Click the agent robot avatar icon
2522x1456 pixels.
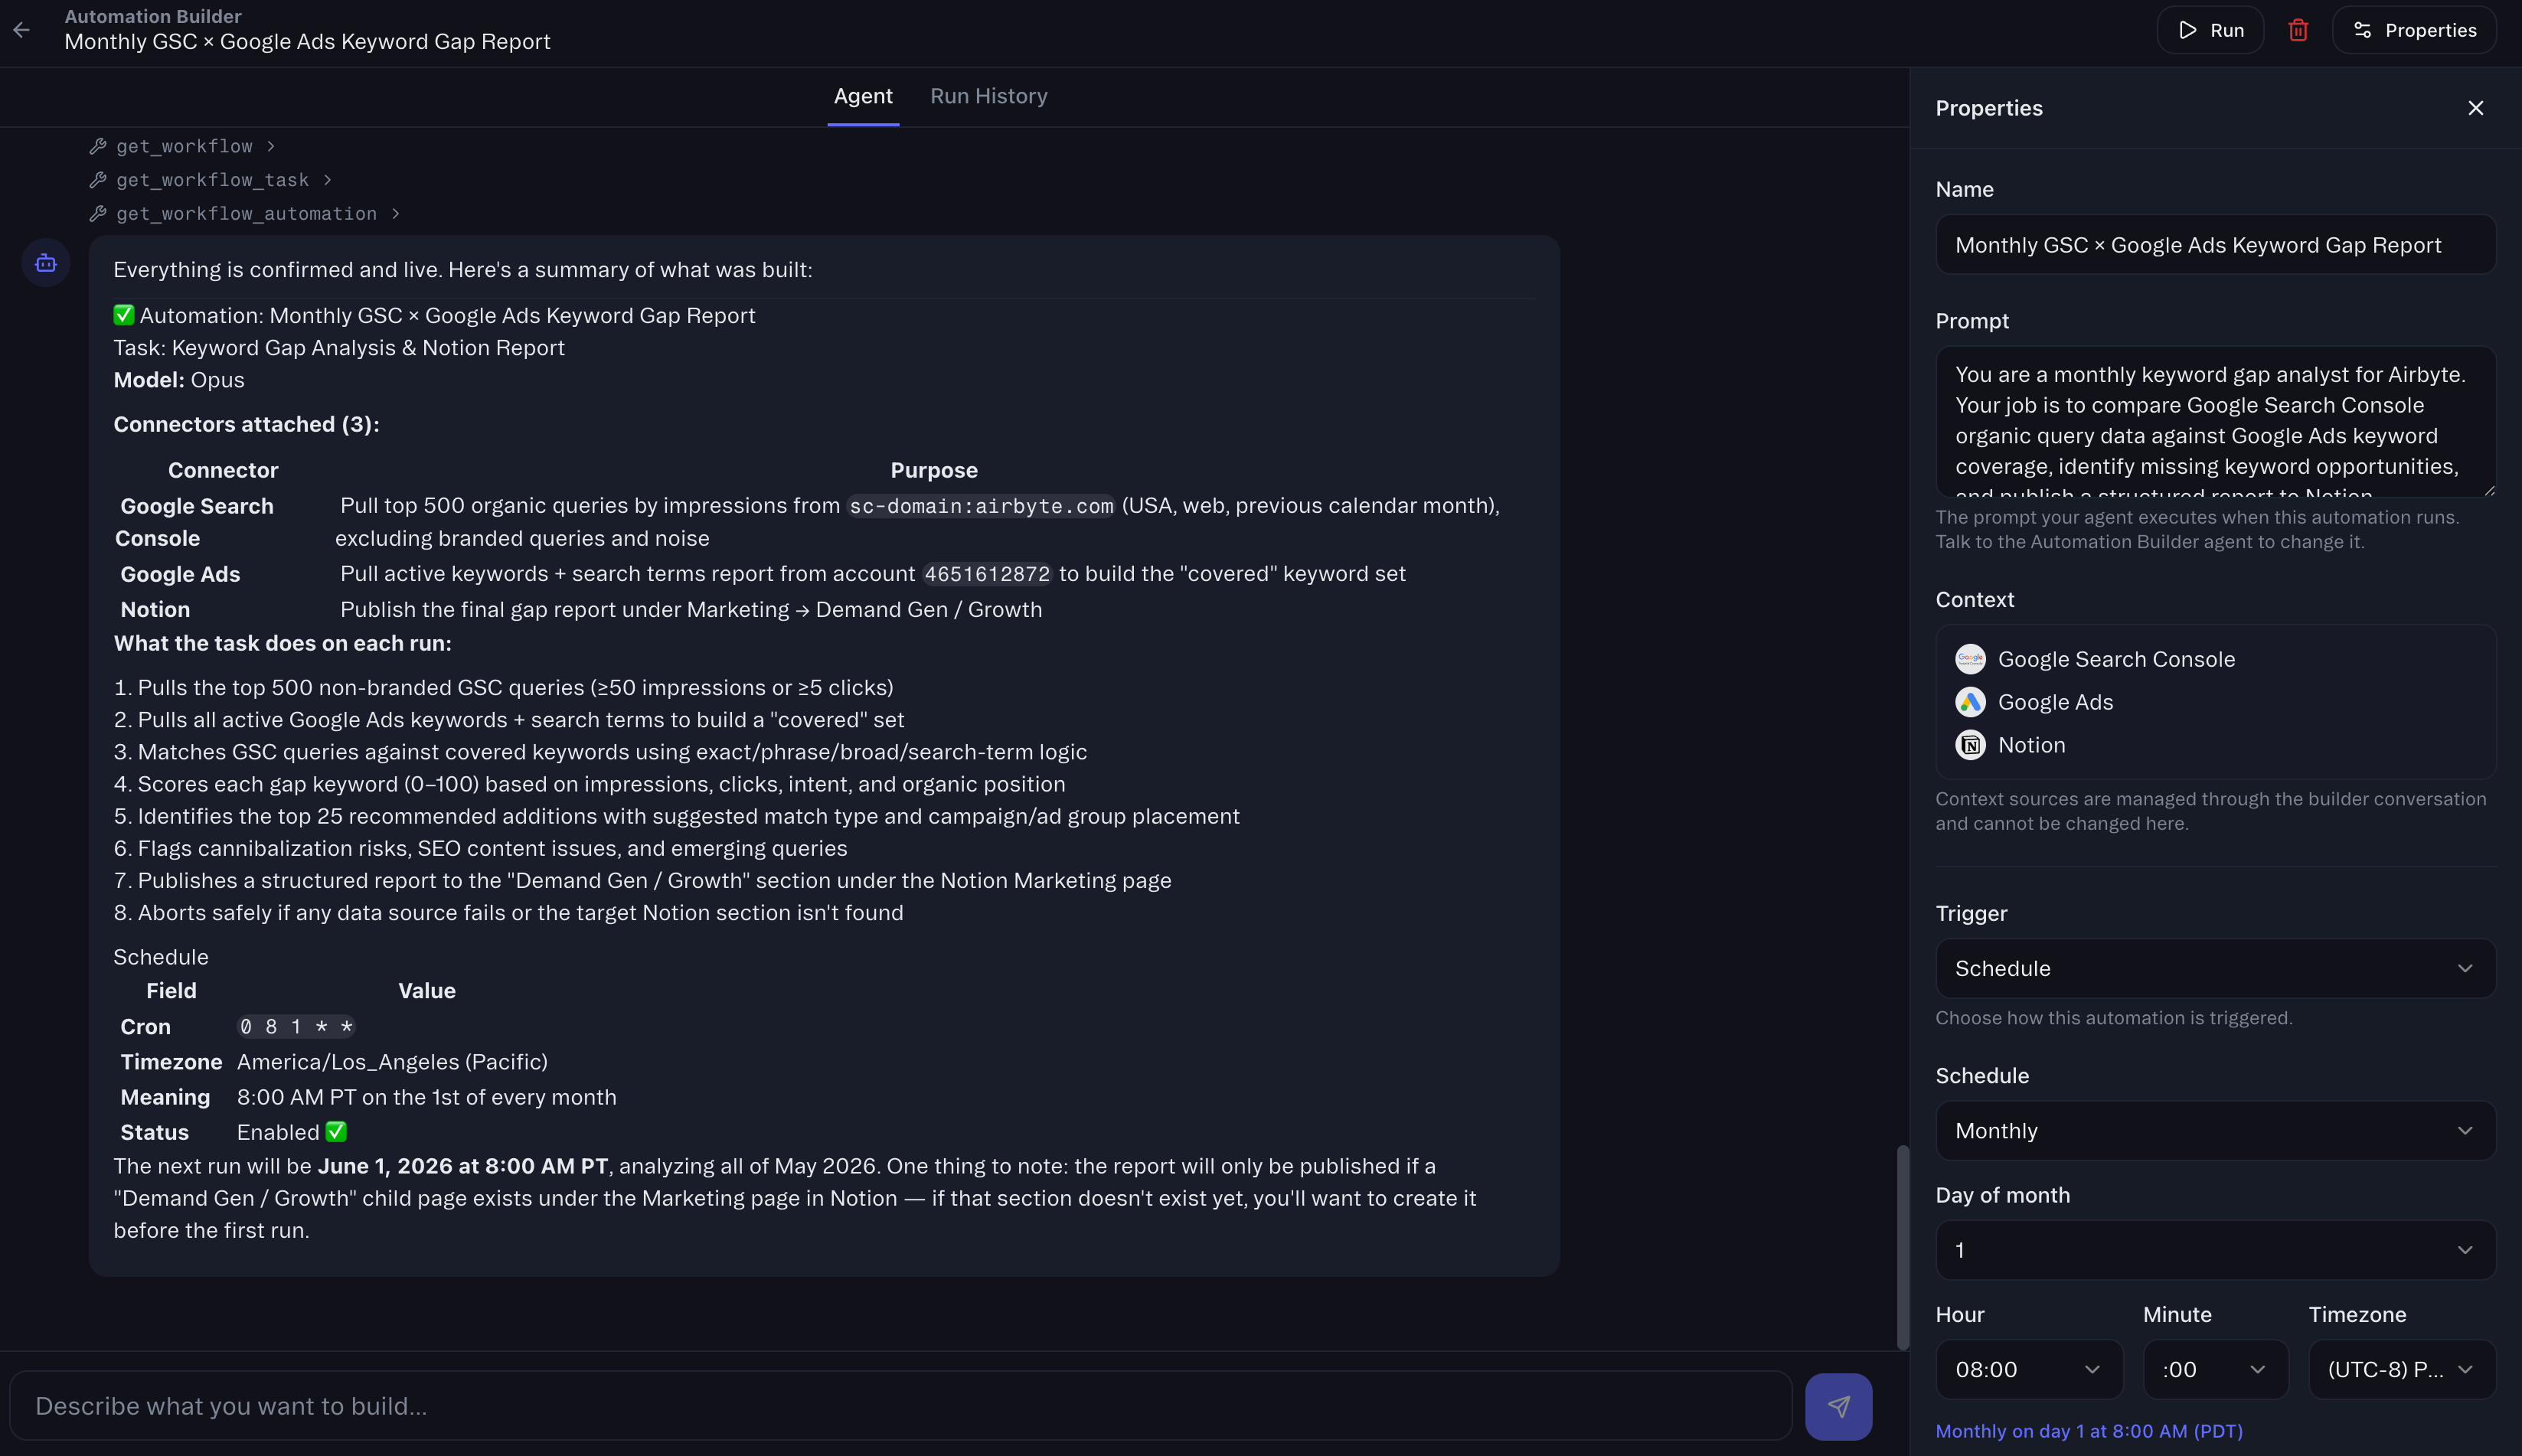point(46,263)
